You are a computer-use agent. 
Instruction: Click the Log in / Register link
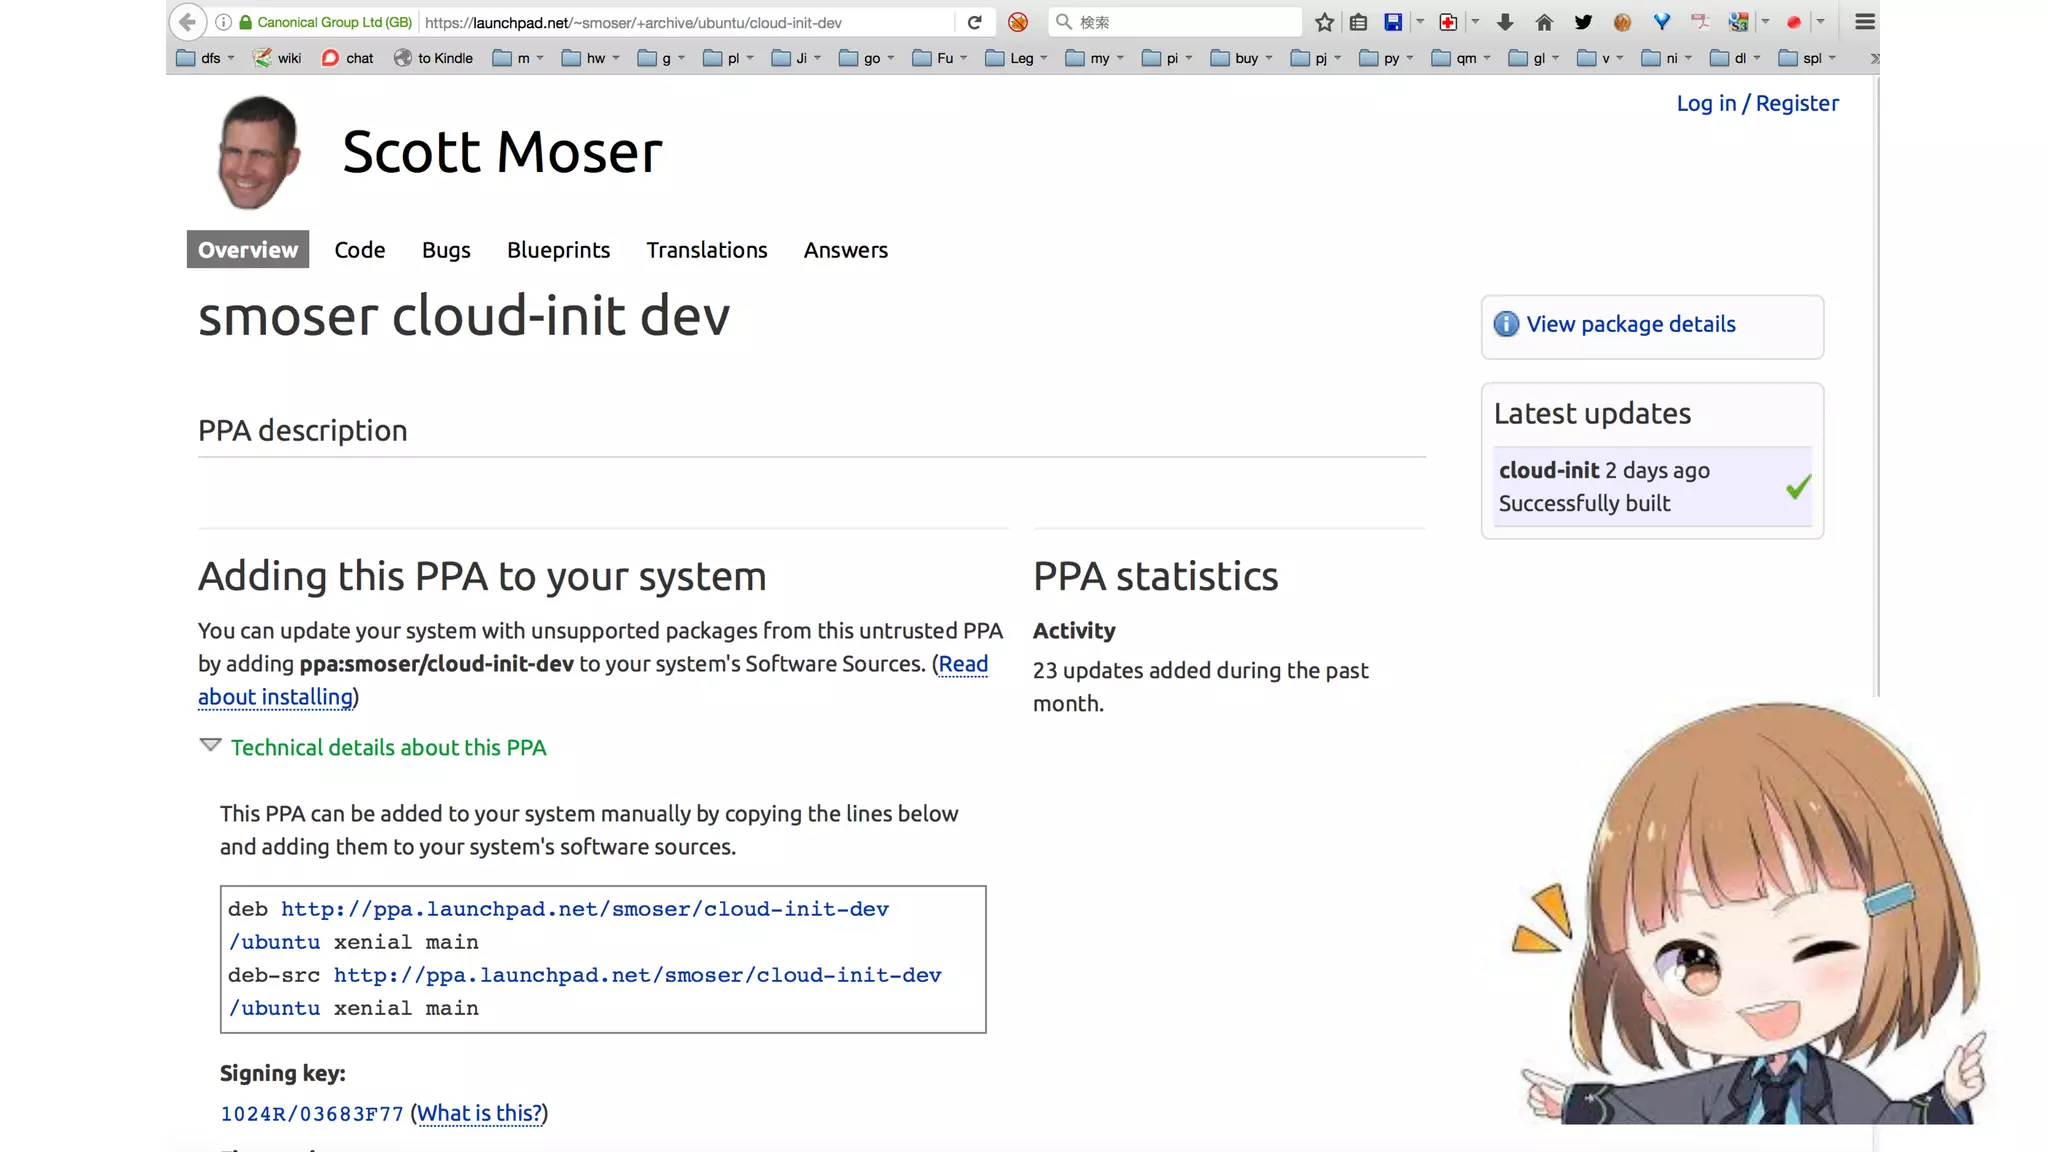[x=1757, y=103]
